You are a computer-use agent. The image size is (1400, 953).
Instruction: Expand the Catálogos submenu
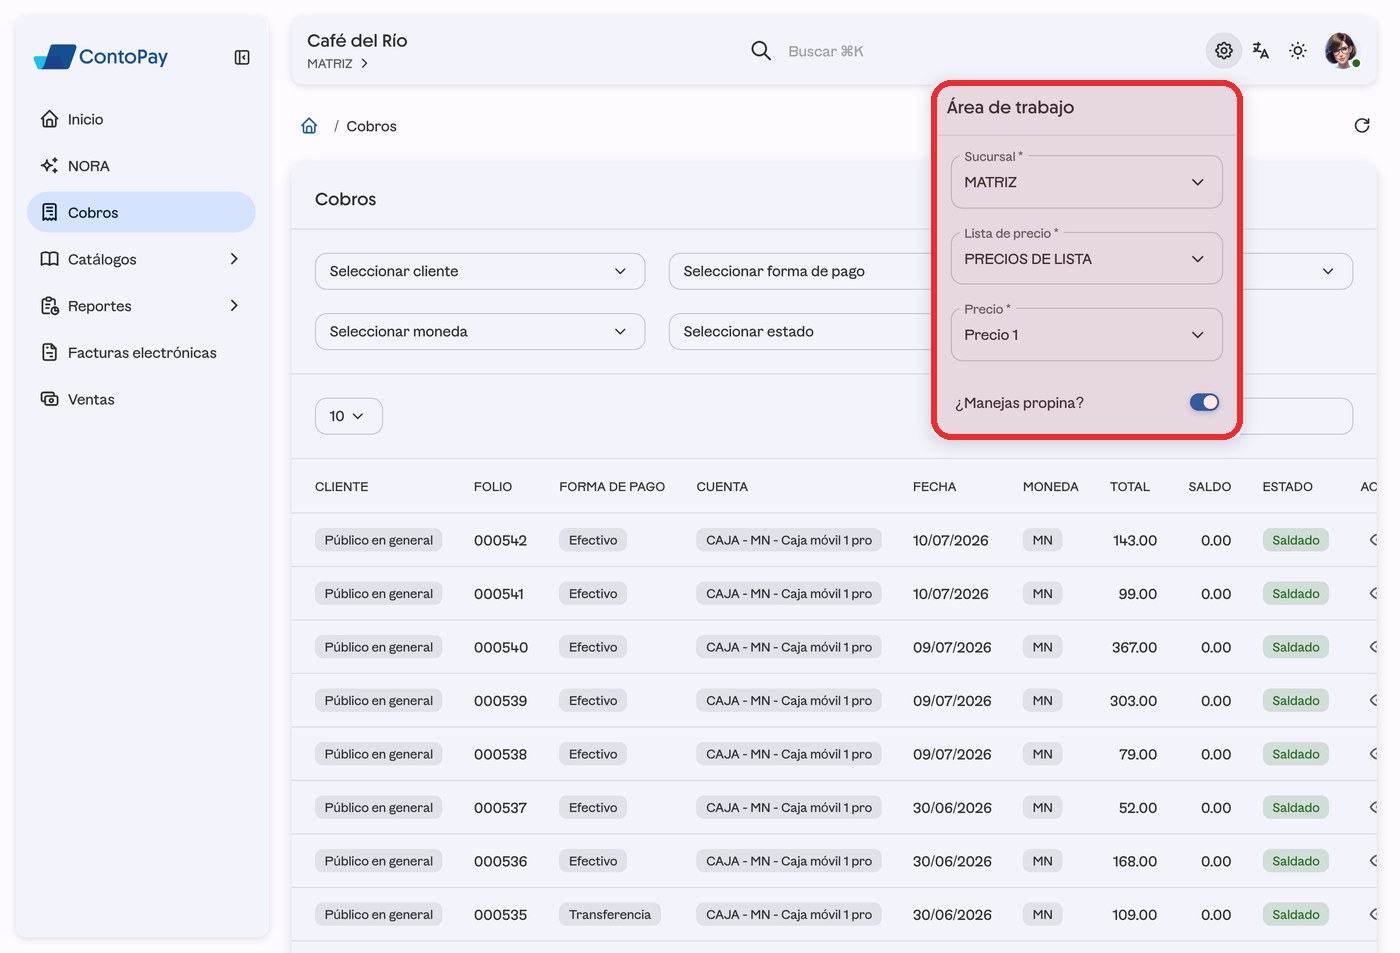pos(142,259)
